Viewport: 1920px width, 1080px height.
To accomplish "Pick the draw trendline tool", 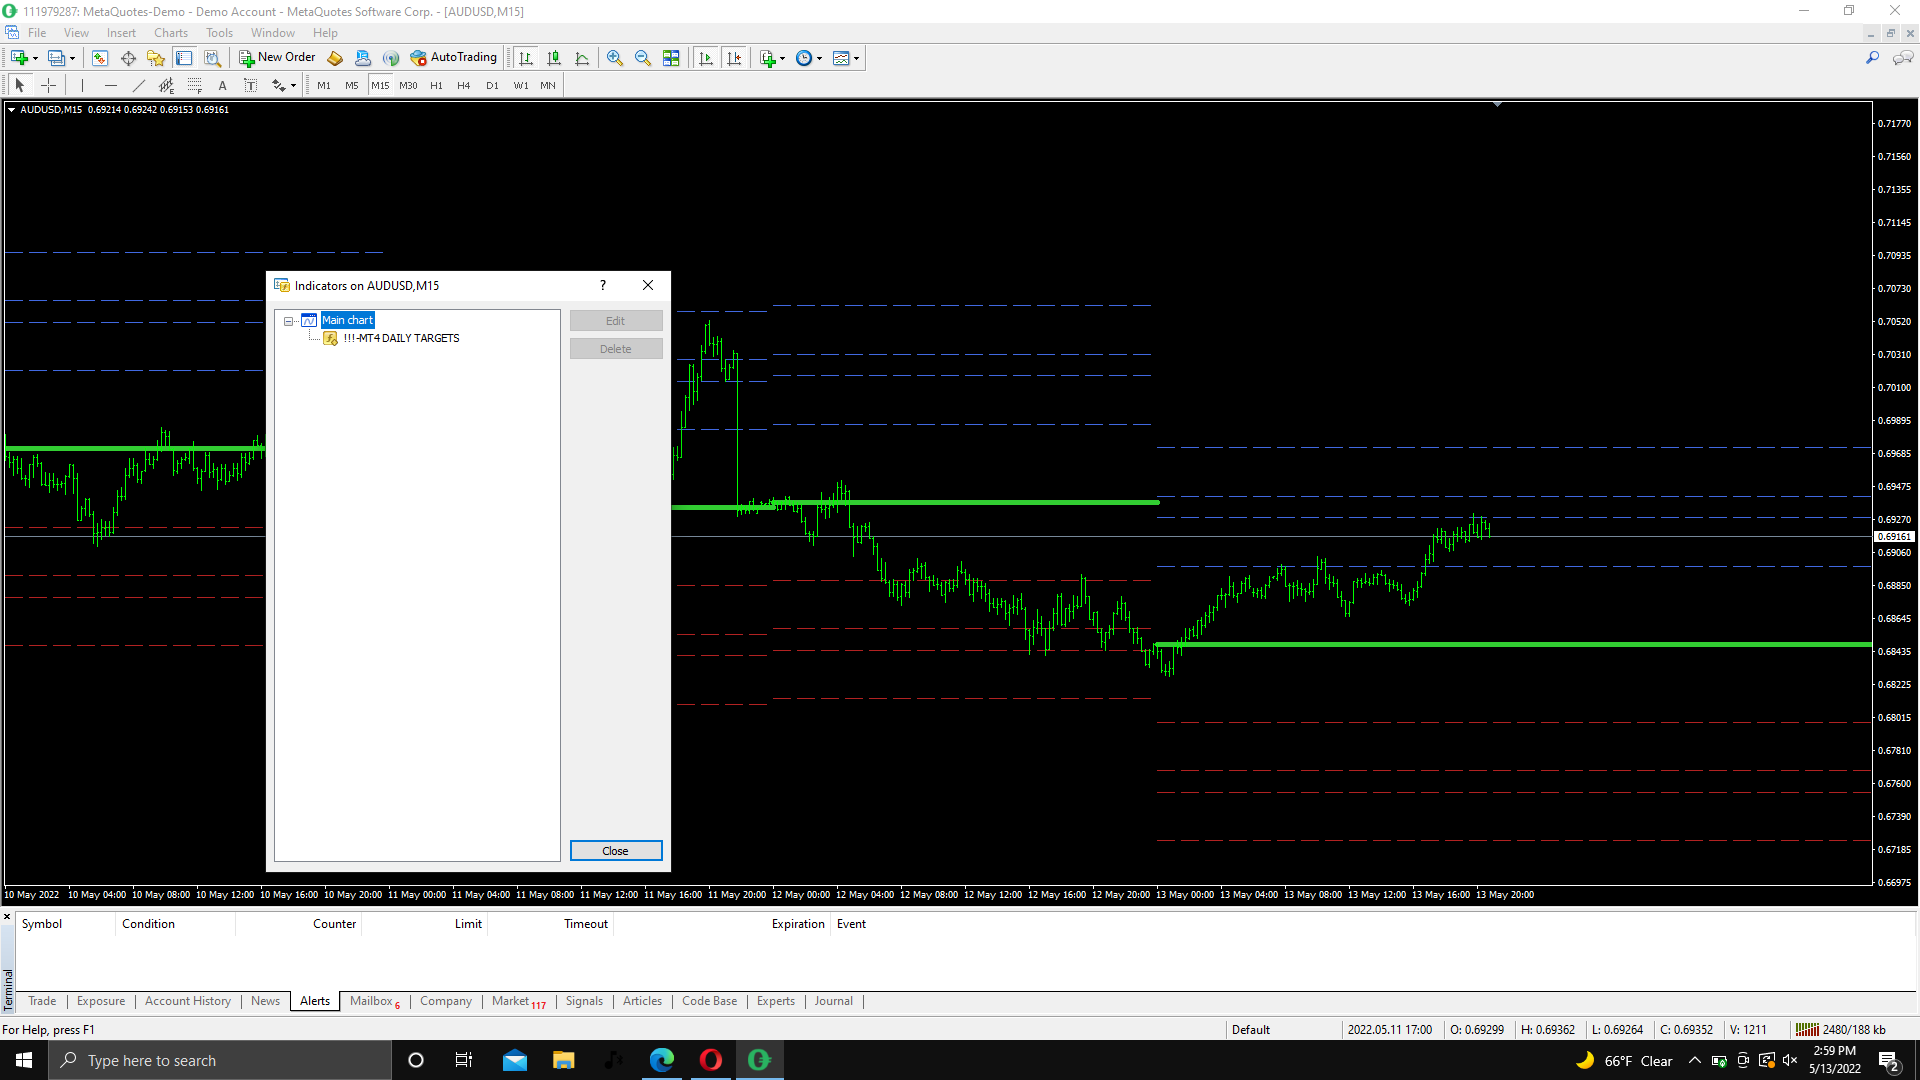I will coord(139,85).
